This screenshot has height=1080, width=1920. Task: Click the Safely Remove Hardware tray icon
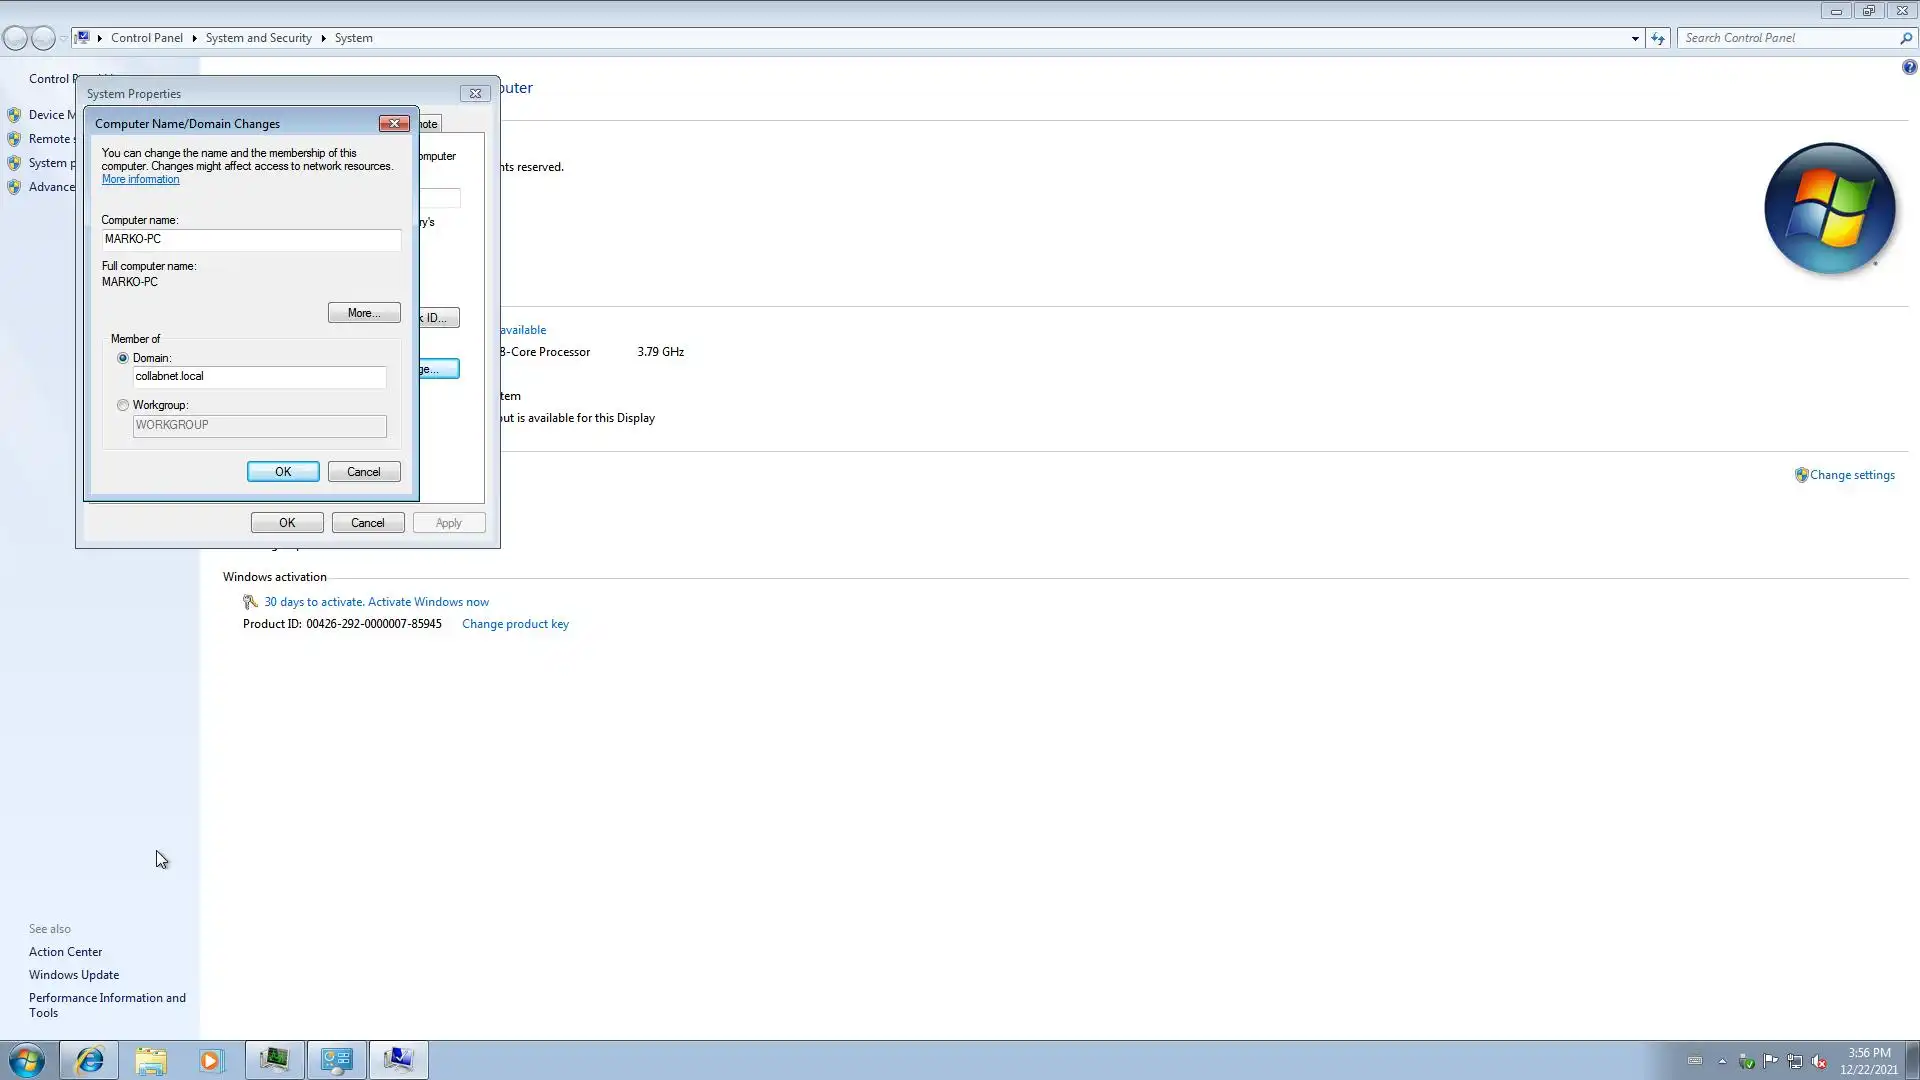[x=1746, y=1061]
